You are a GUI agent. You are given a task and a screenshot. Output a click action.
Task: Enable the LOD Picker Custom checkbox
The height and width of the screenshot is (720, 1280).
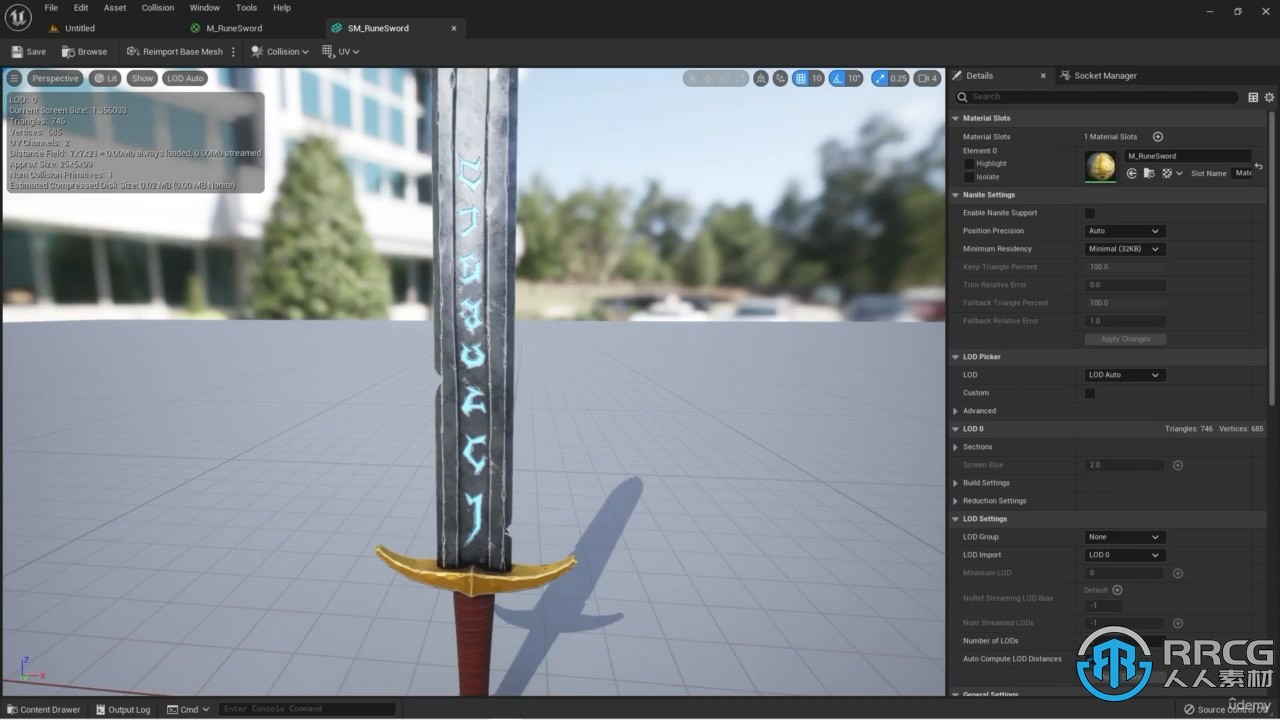pyautogui.click(x=1090, y=393)
